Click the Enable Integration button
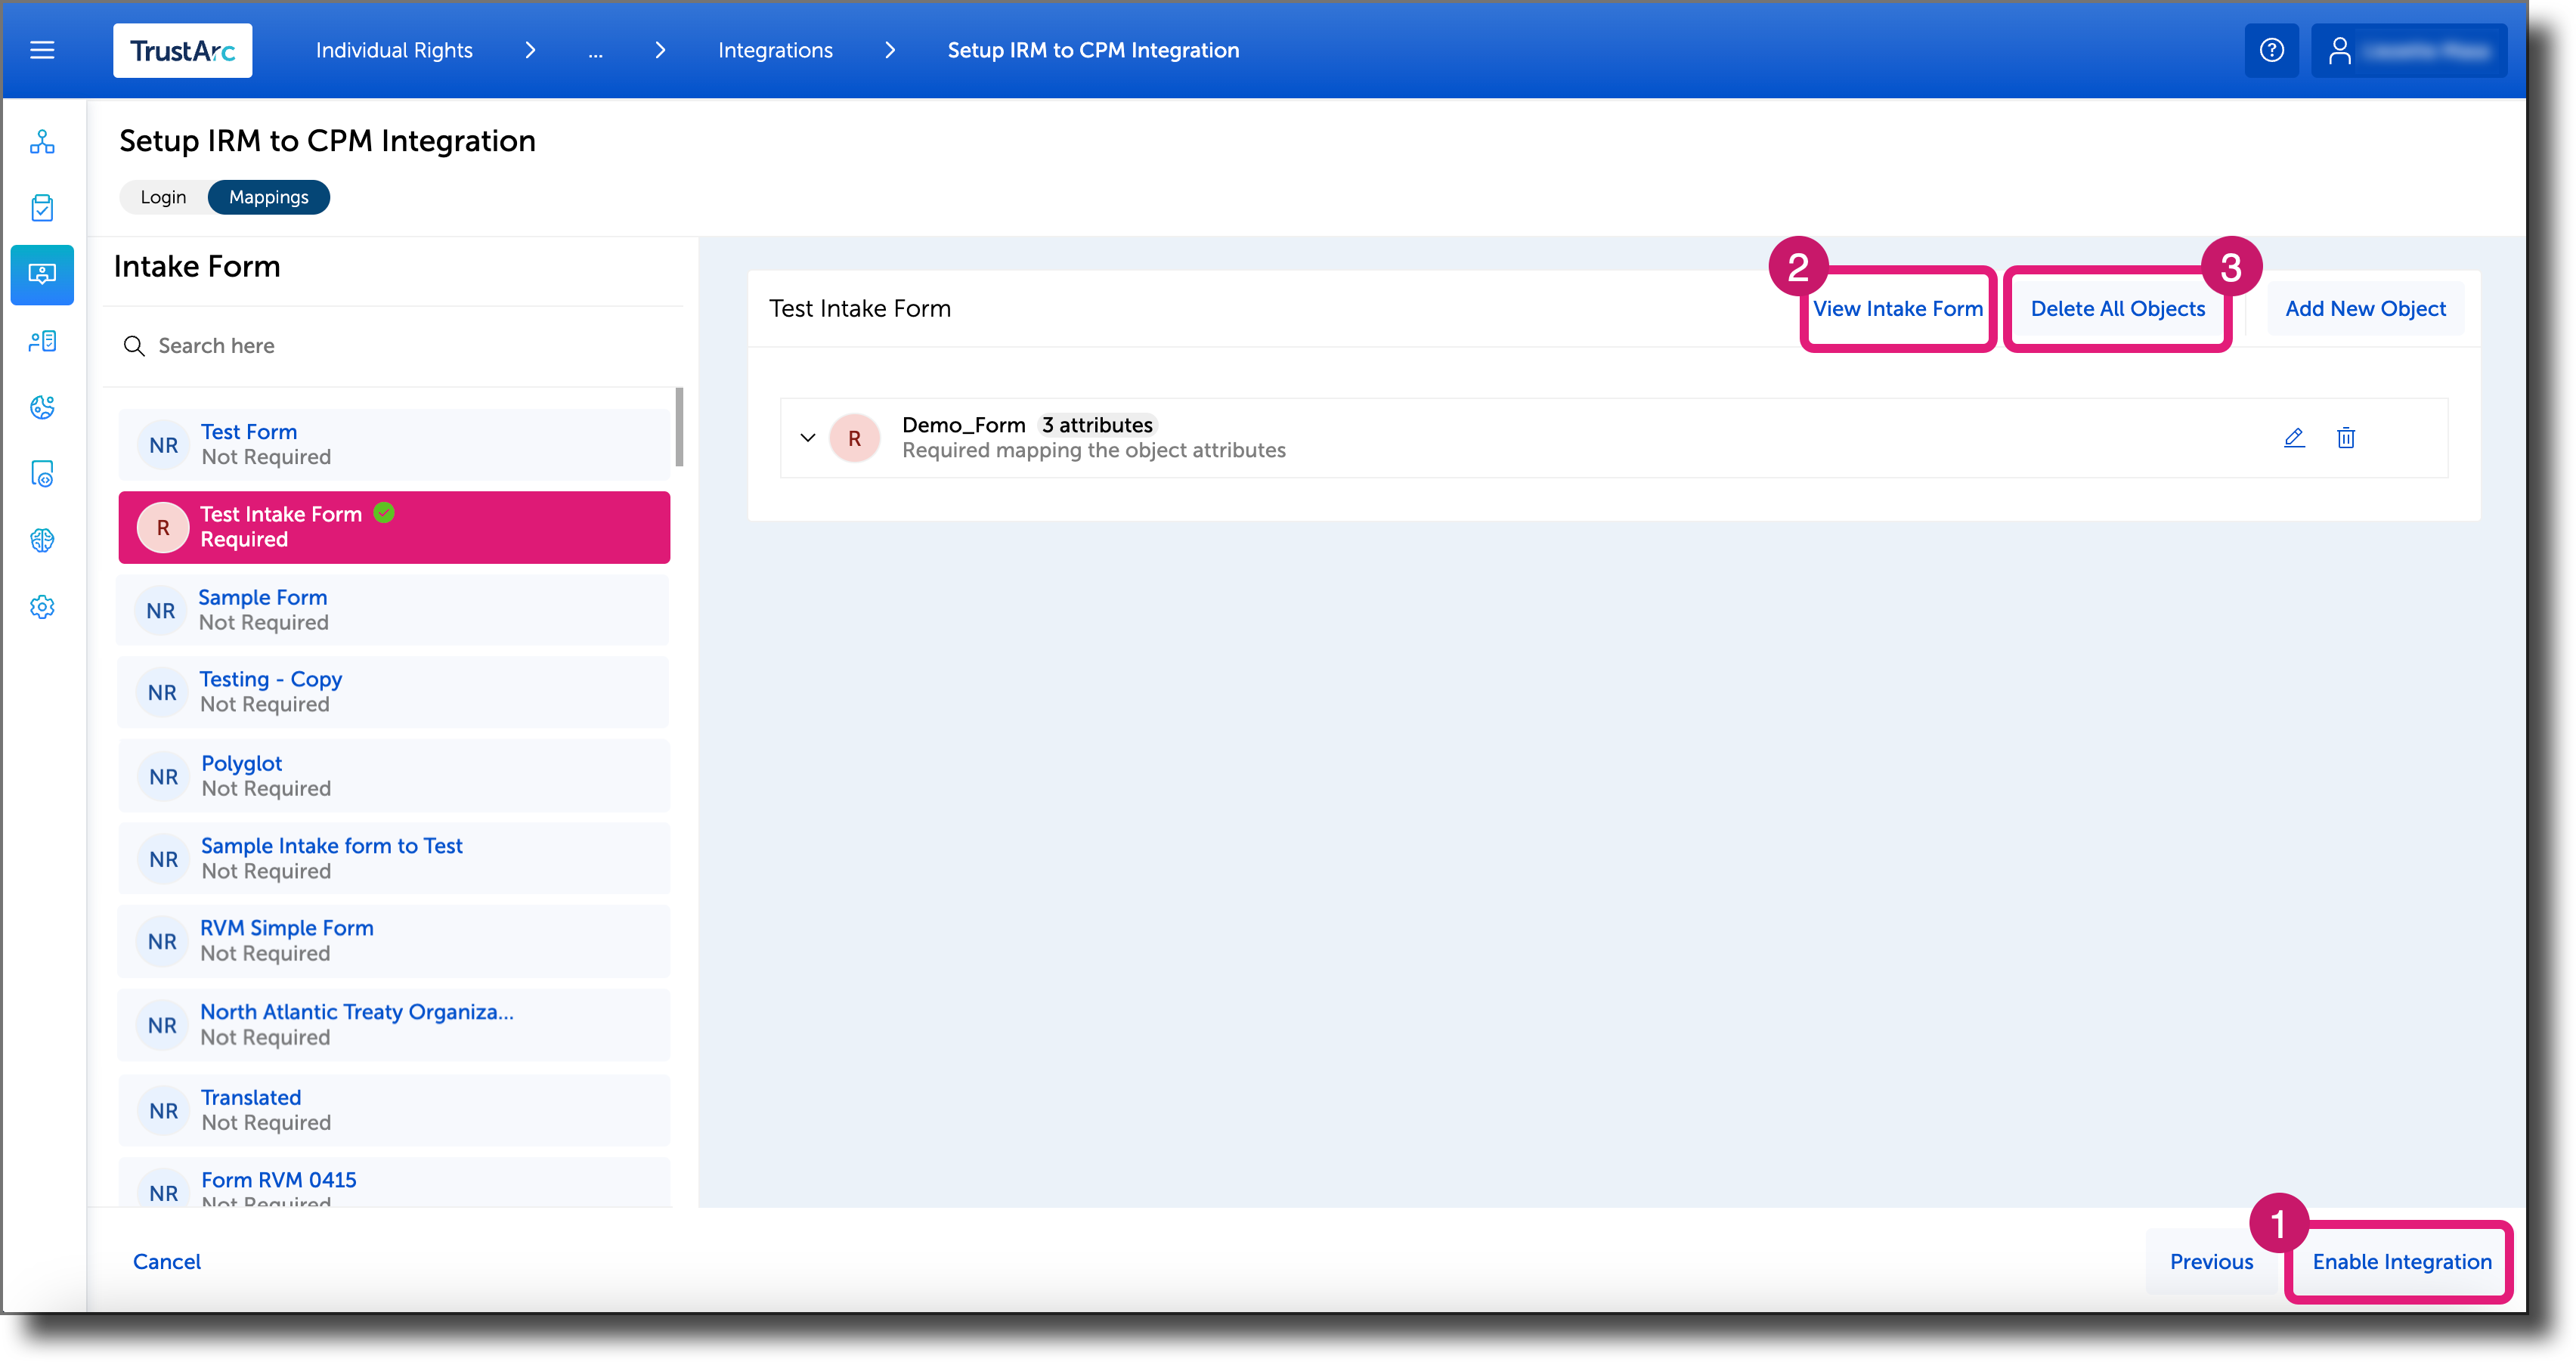Screen dimensions: 2576x1362 [2399, 1261]
